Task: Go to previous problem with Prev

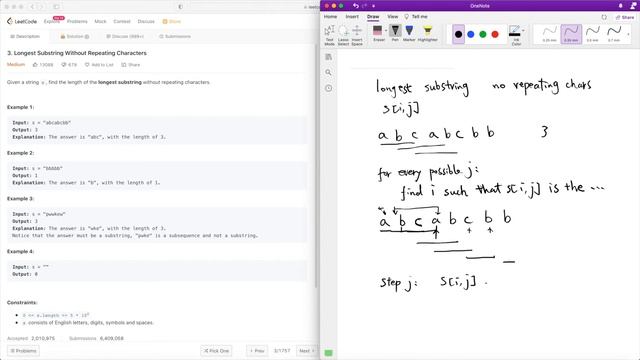Action: pos(257,351)
